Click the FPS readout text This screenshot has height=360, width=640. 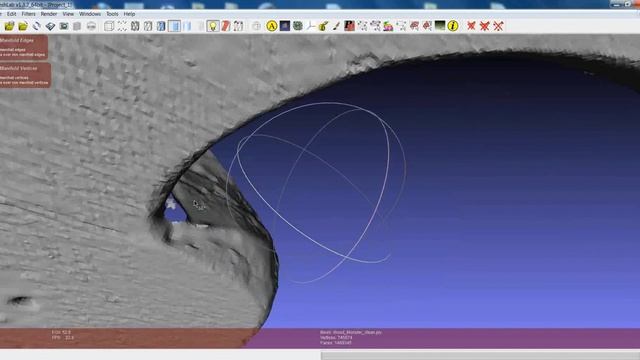point(63,338)
